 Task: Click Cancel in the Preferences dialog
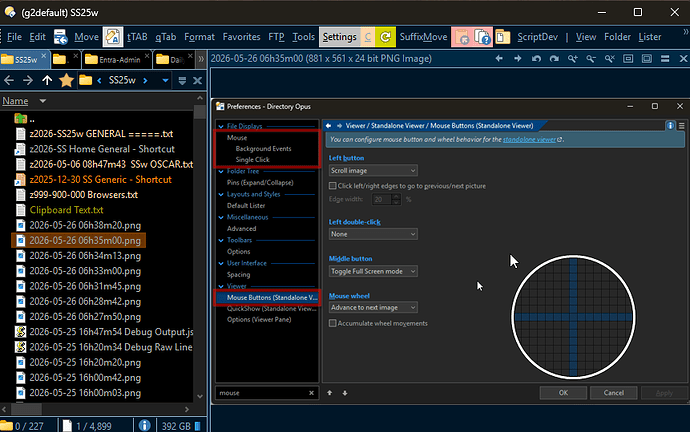(x=613, y=393)
